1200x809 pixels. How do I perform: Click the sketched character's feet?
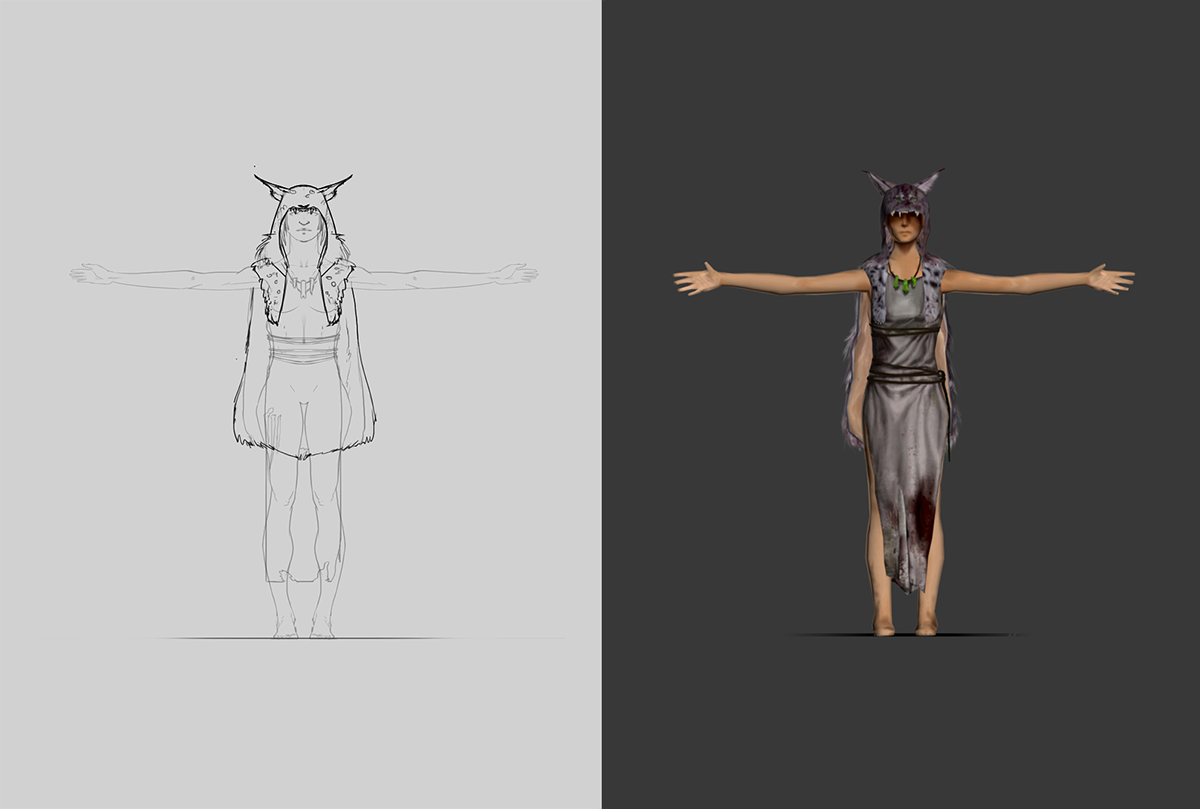(x=303, y=627)
